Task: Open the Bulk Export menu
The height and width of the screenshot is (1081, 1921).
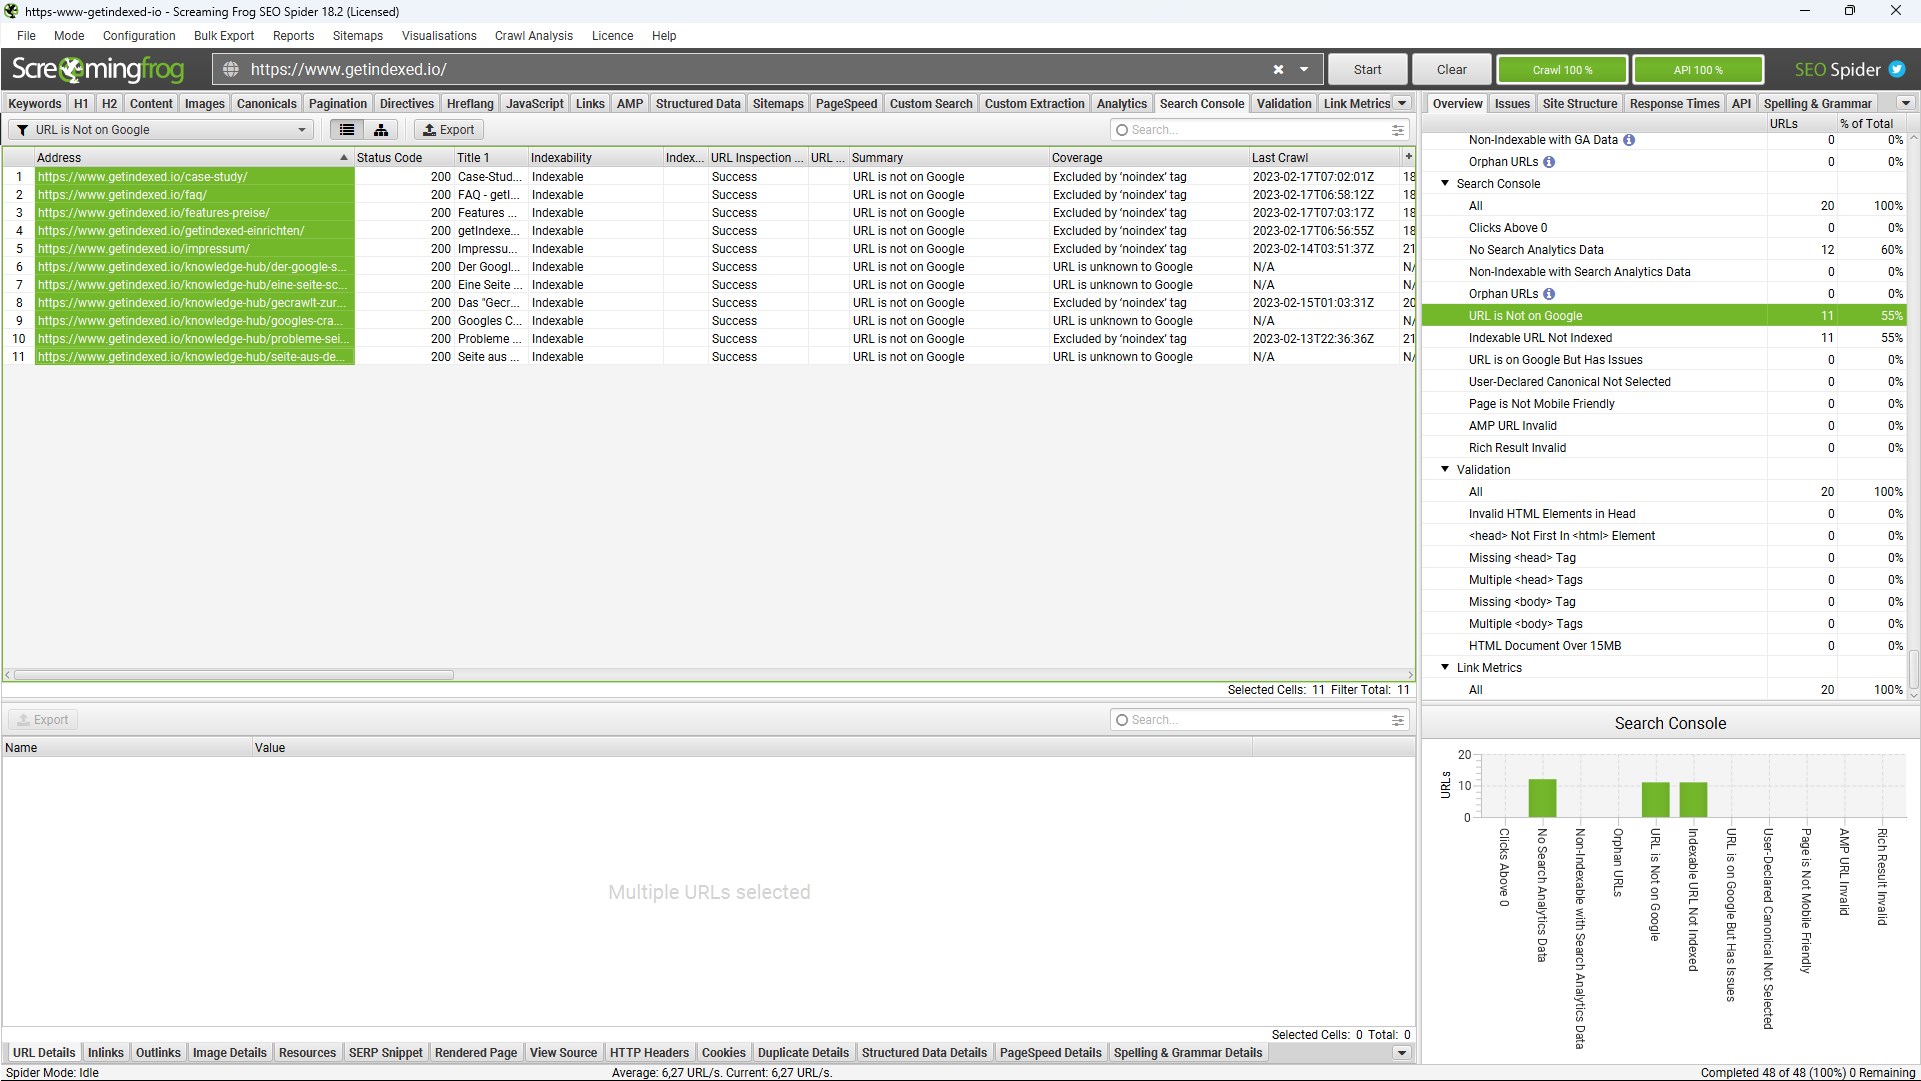Action: pos(224,36)
